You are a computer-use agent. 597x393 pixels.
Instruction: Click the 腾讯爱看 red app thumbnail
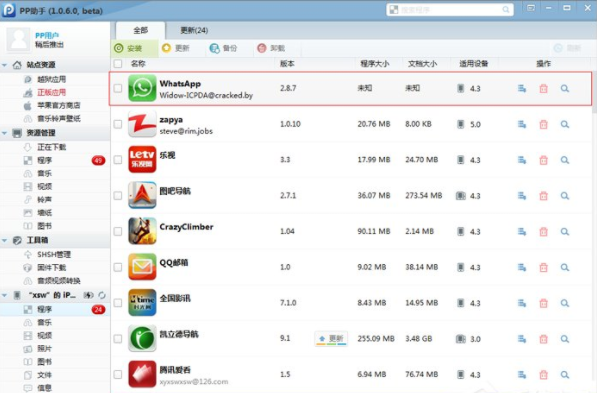click(142, 374)
